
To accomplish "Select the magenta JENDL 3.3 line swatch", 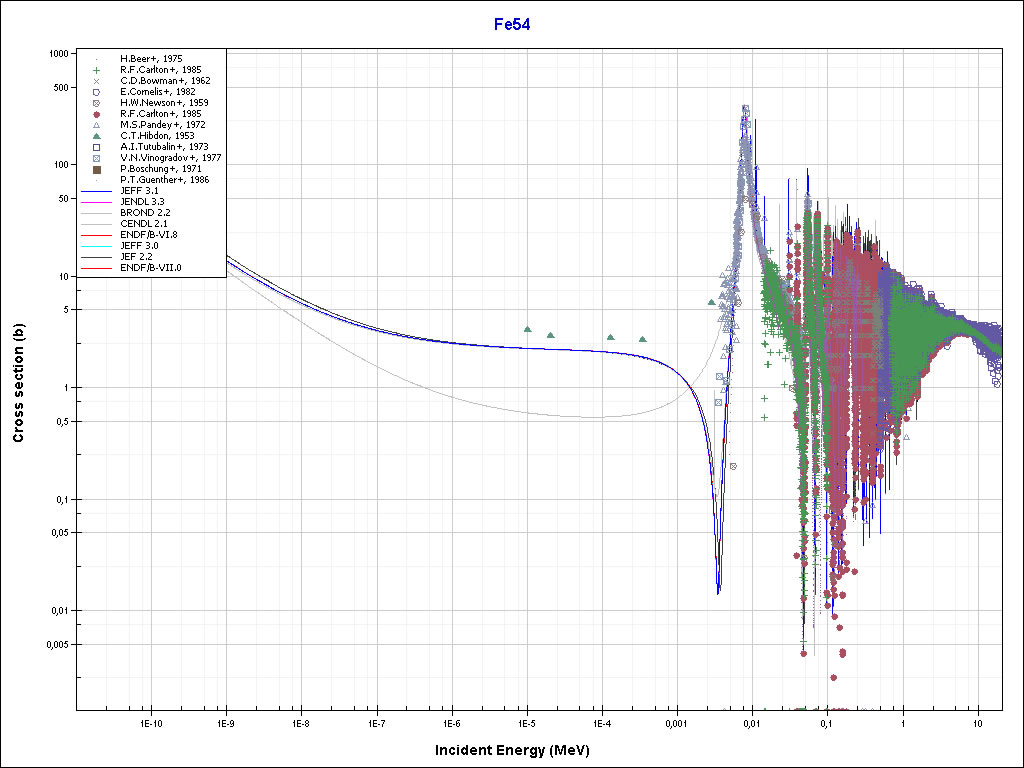I will click(x=97, y=202).
